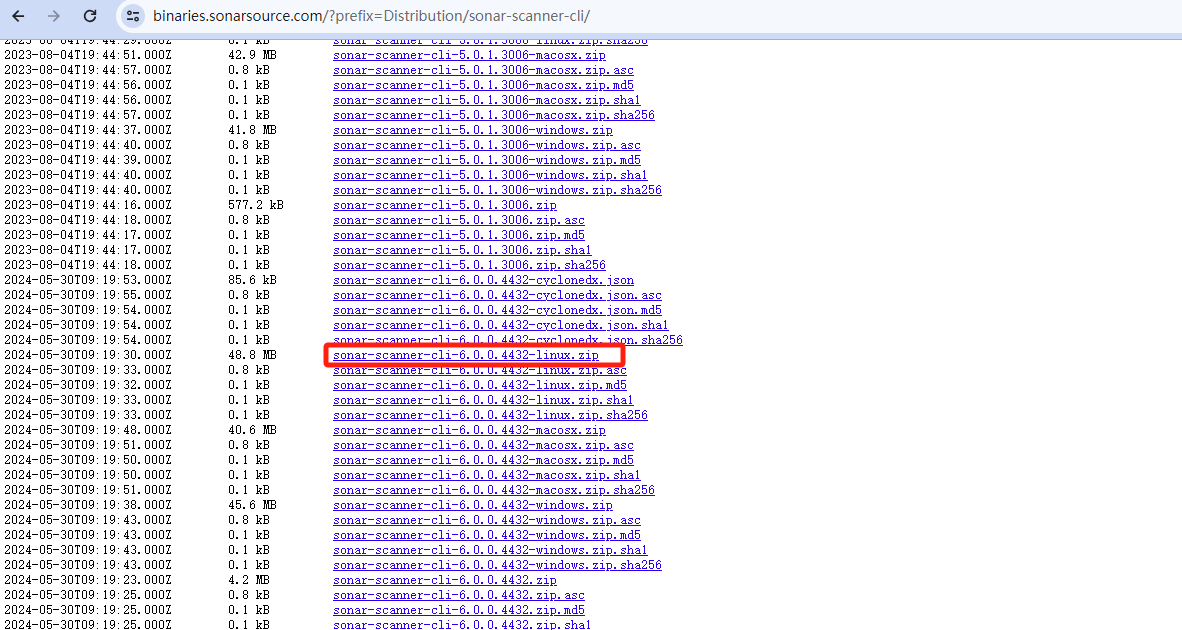1182x630 pixels.
Task: Select the 85.6 kB file size text
Action: 253,280
